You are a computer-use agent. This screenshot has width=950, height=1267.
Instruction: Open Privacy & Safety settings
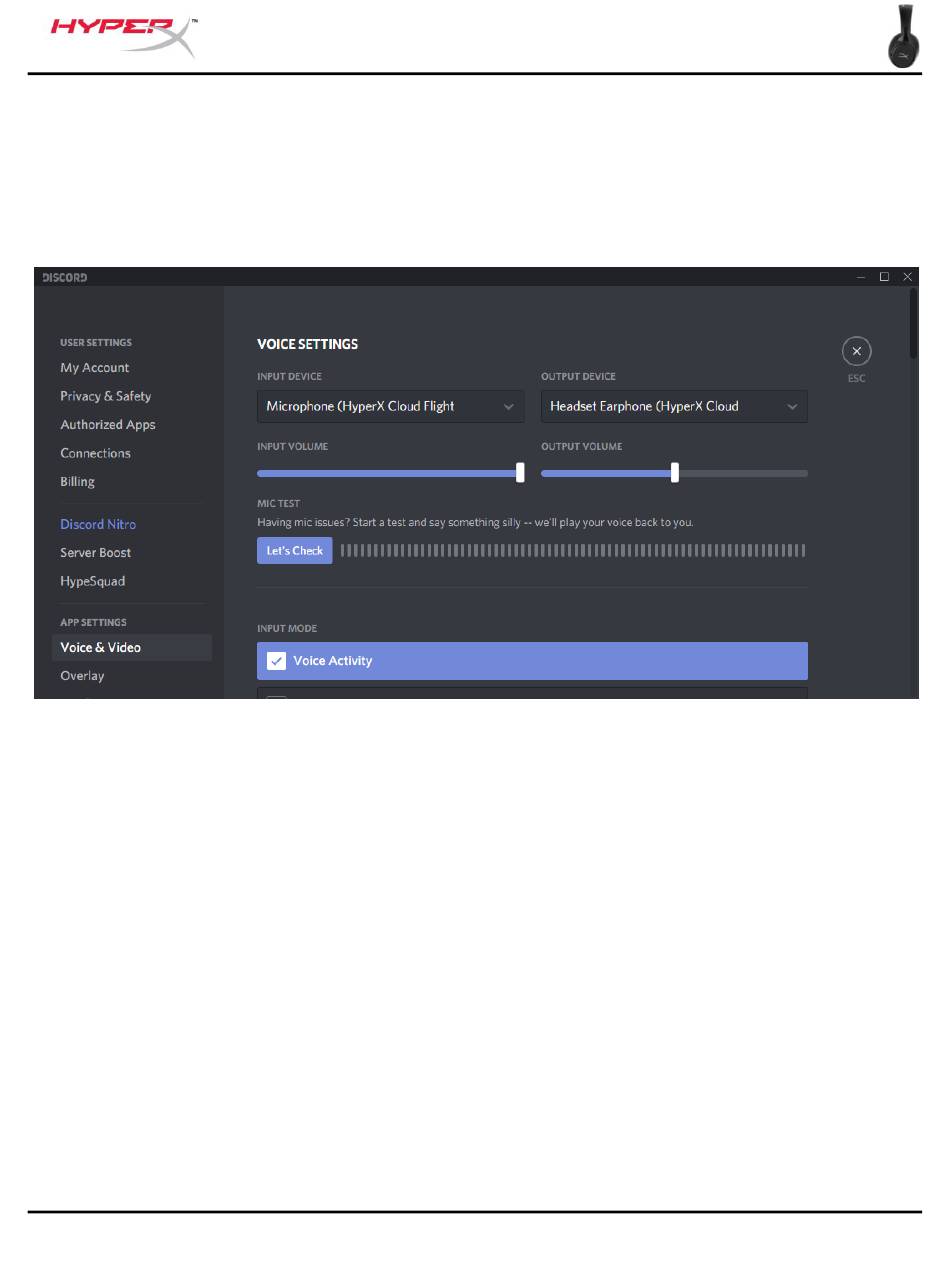(106, 396)
